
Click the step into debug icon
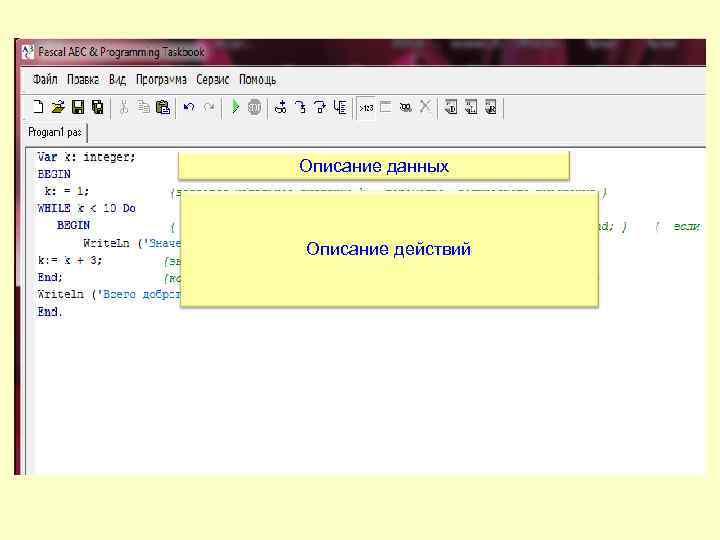point(301,107)
